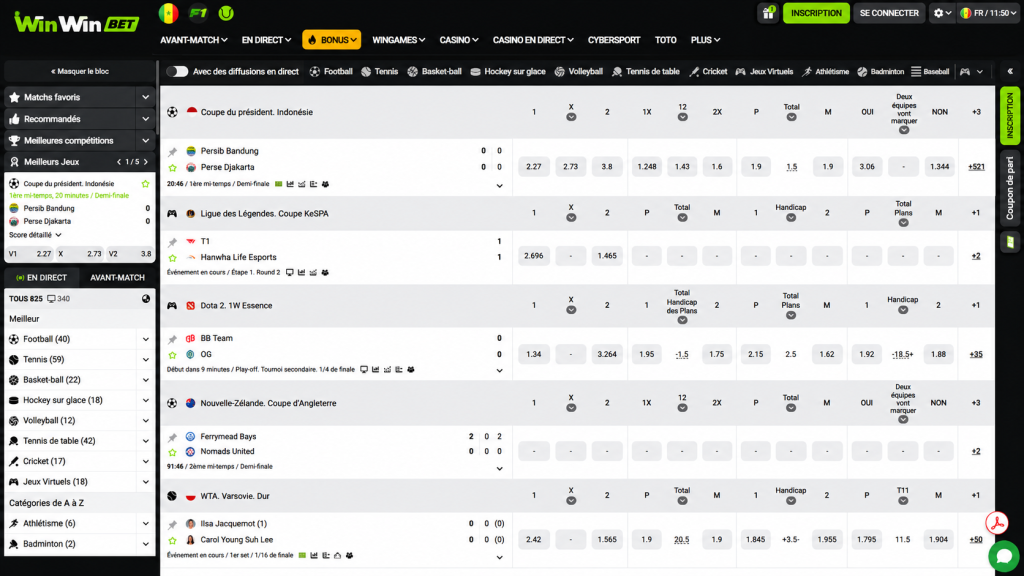Select the Football sport filter
The height and width of the screenshot is (576, 1024).
(x=331, y=72)
